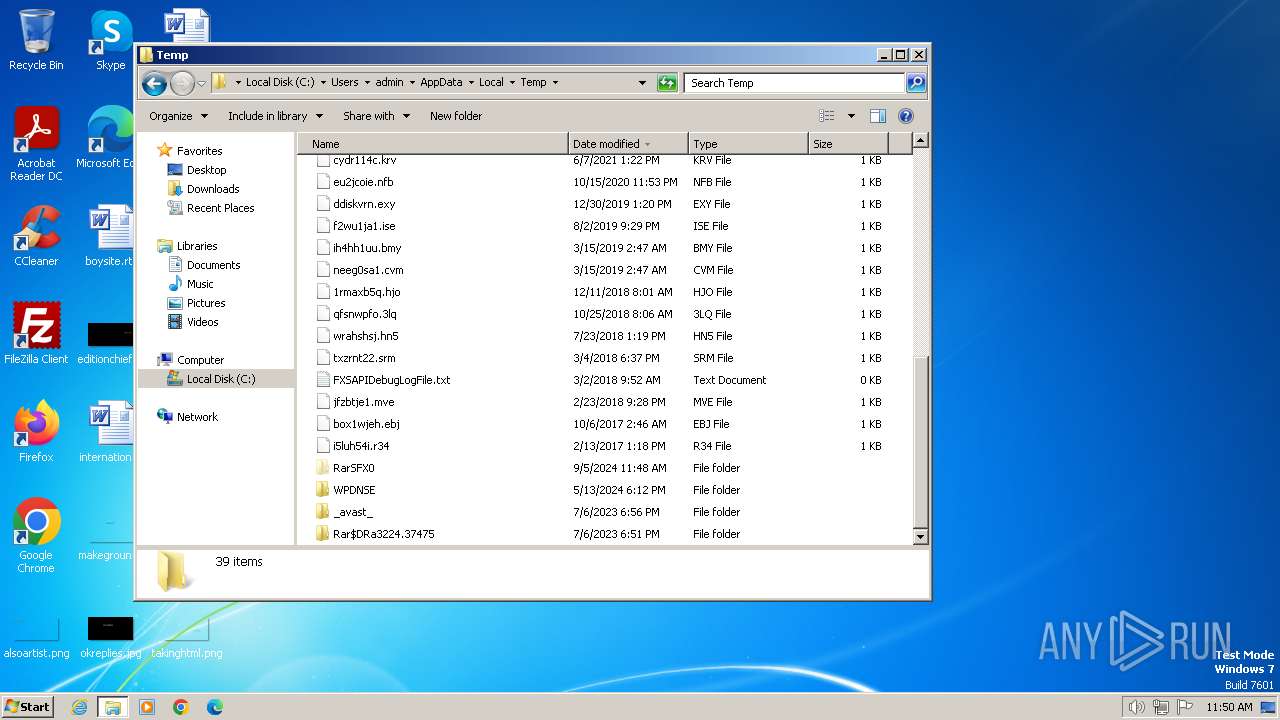Click AppData in address breadcrumb

(441, 83)
